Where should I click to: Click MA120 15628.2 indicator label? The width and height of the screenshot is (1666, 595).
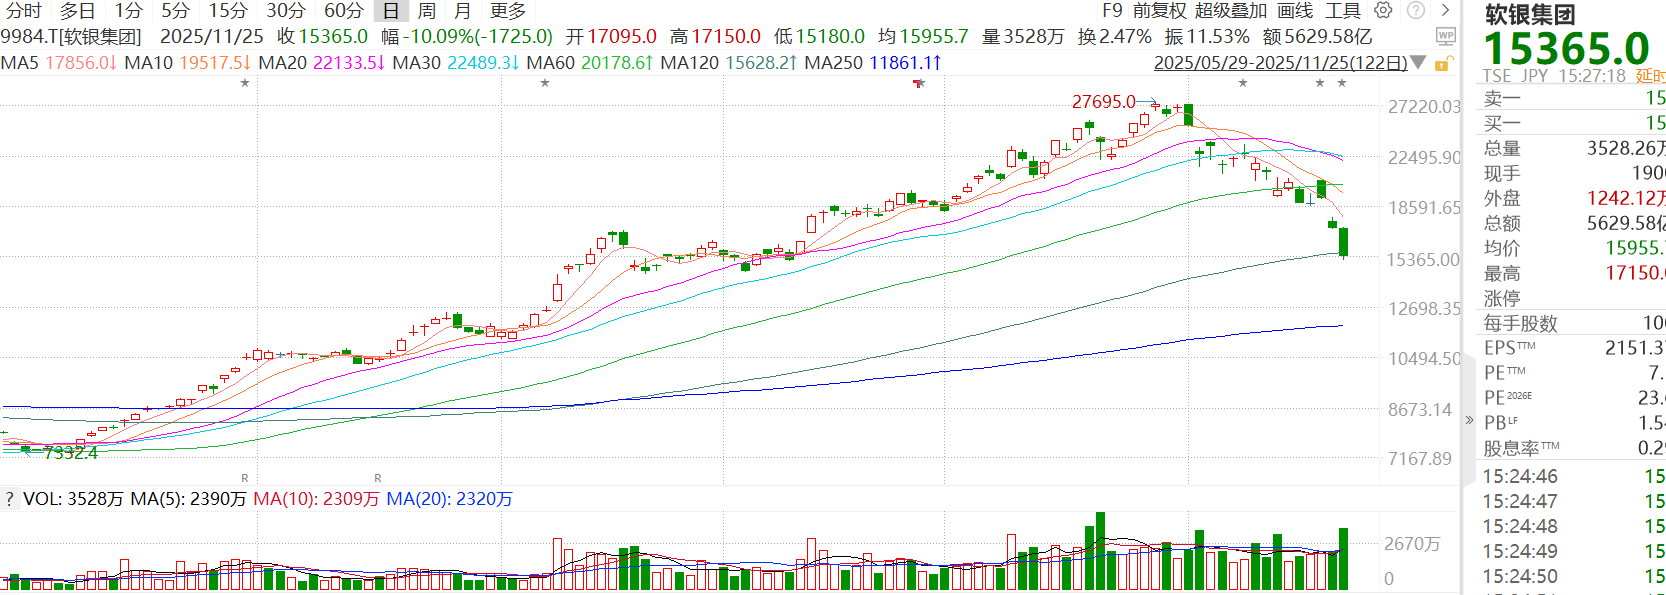pos(729,63)
